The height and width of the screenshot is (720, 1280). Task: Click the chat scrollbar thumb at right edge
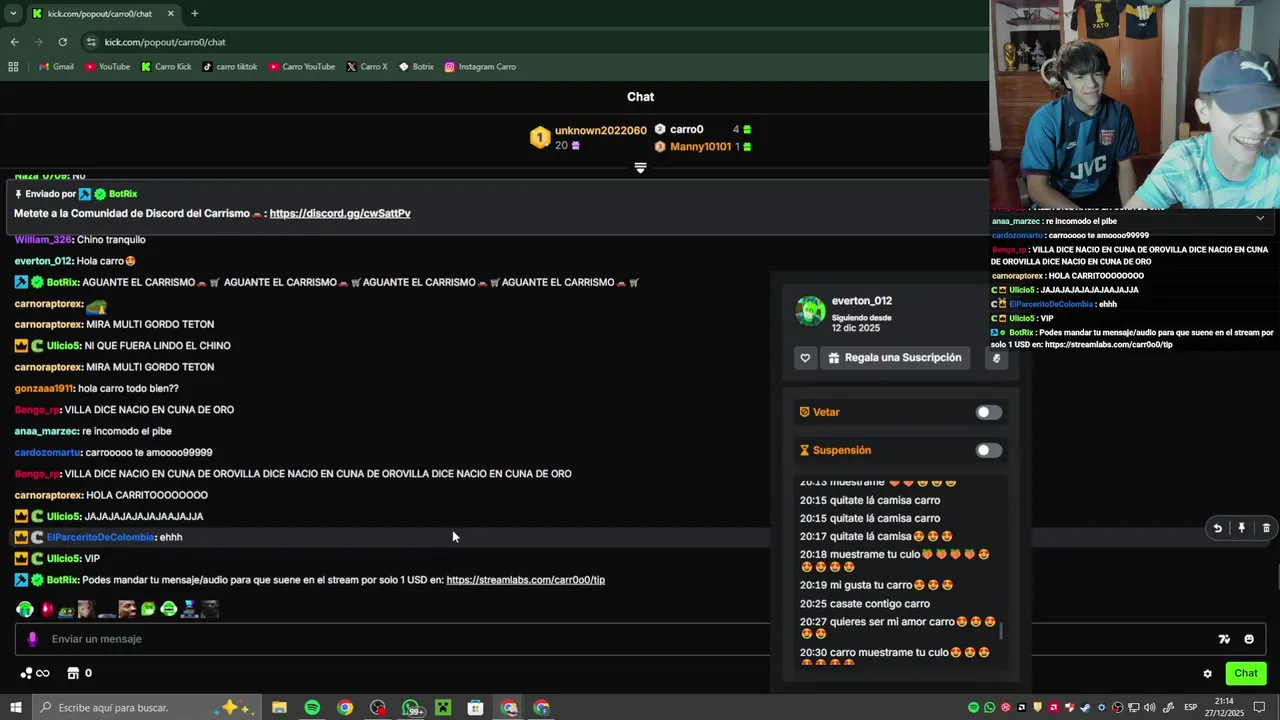click(1278, 577)
